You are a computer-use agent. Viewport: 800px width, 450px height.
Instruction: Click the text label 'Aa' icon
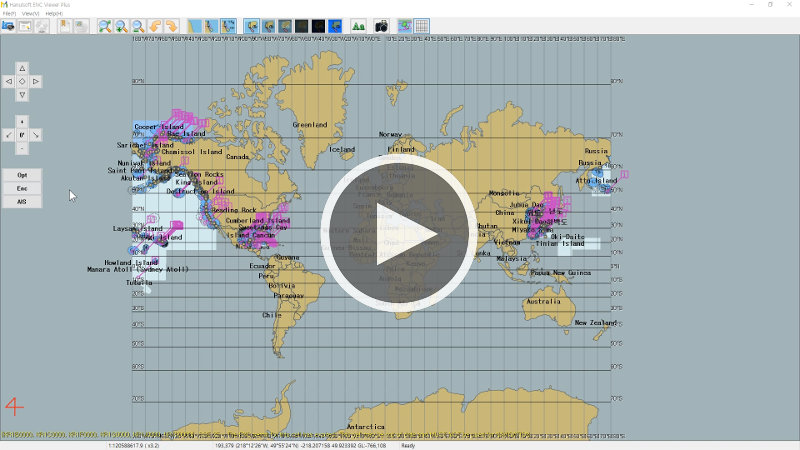[x=358, y=26]
